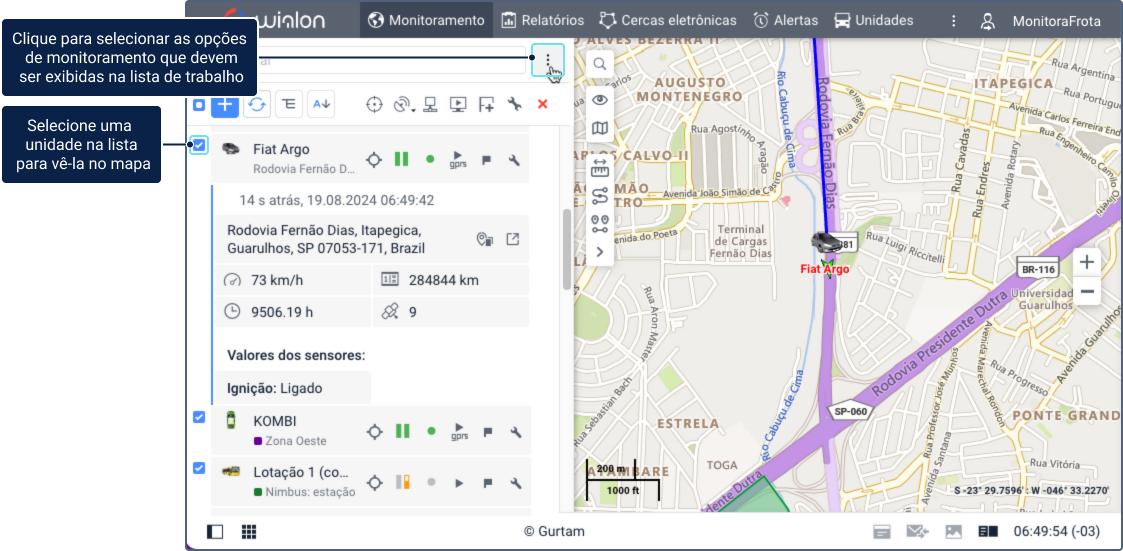The width and height of the screenshot is (1123, 551).
Task: Click the satellites count value 9
Action: tap(413, 312)
